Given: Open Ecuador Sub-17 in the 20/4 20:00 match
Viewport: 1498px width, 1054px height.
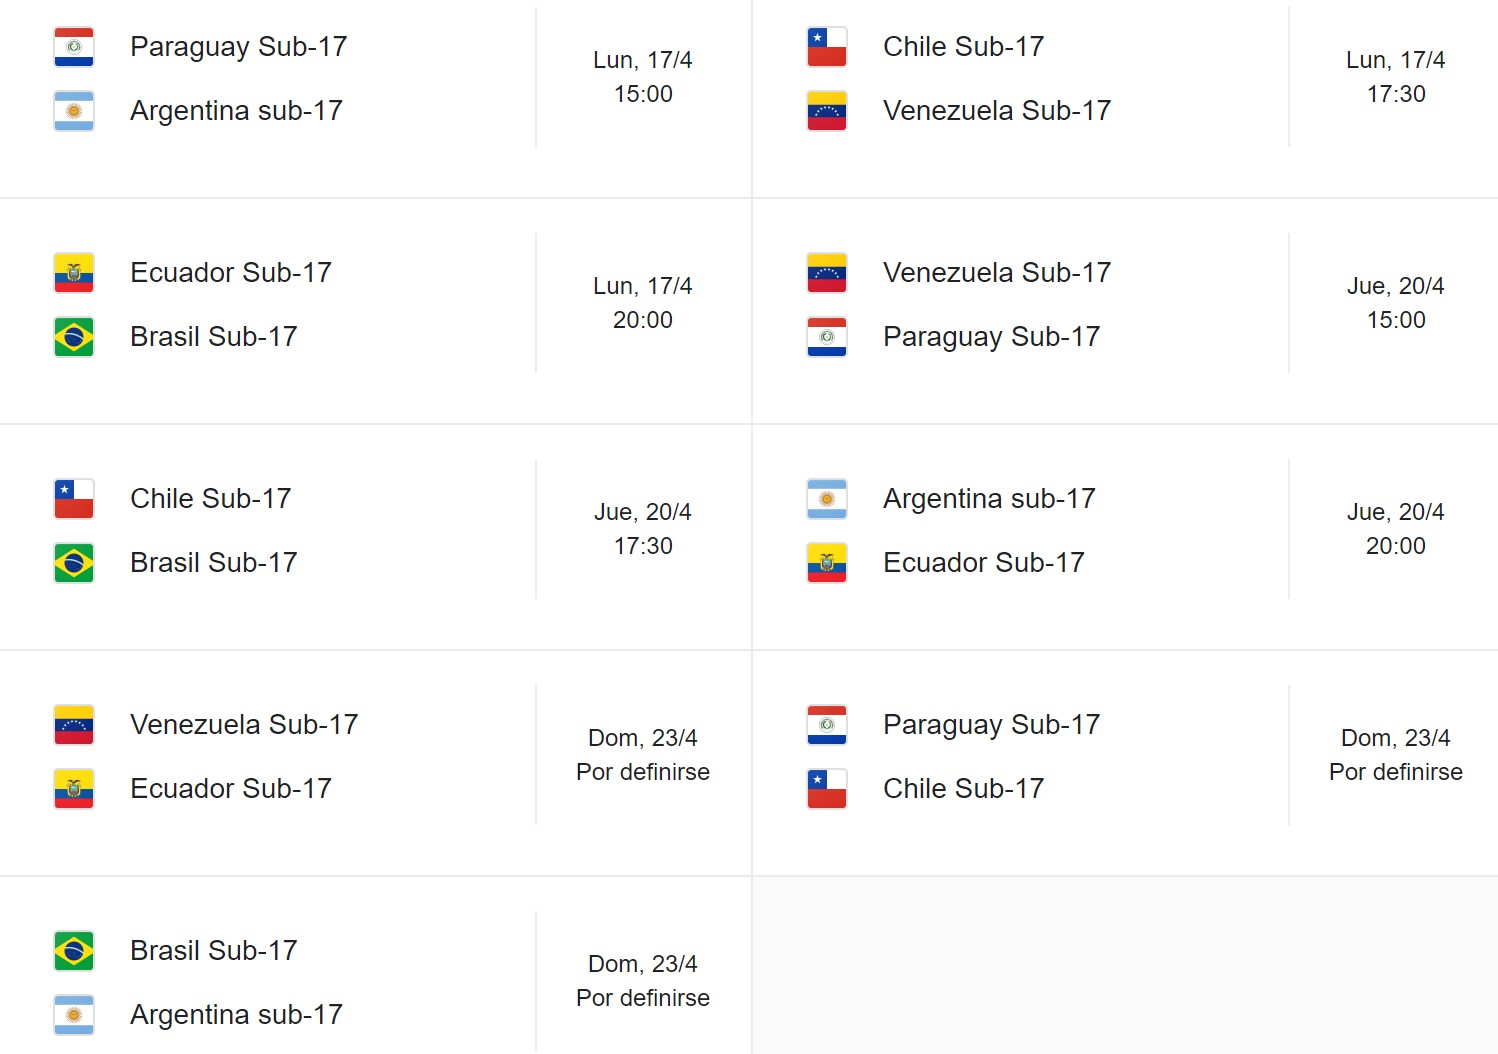Looking at the screenshot, I should (x=983, y=563).
